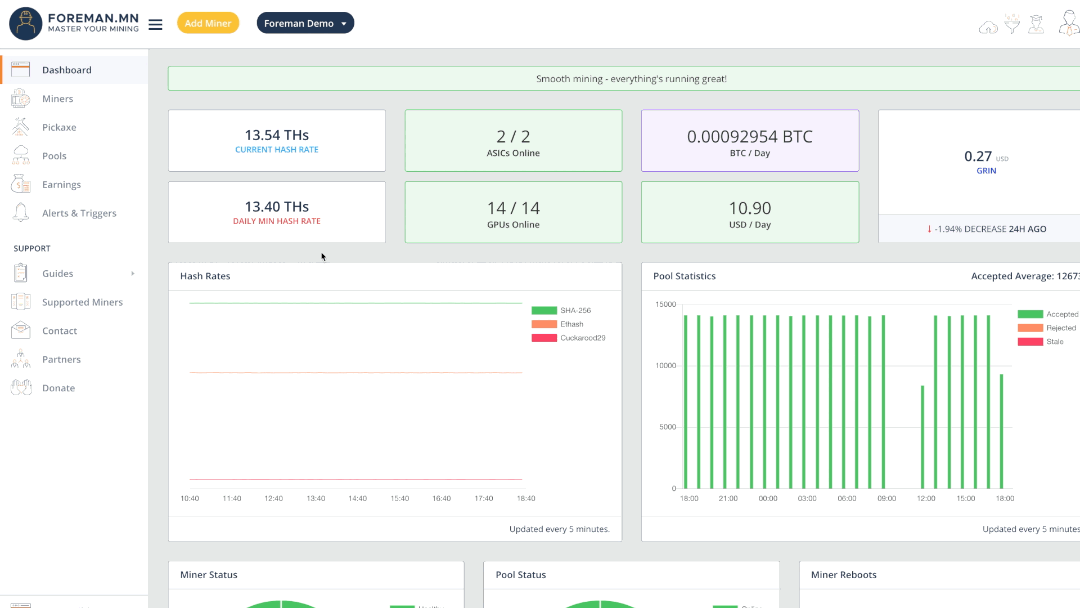Click the Hash Rates panel title

pyautogui.click(x=205, y=276)
